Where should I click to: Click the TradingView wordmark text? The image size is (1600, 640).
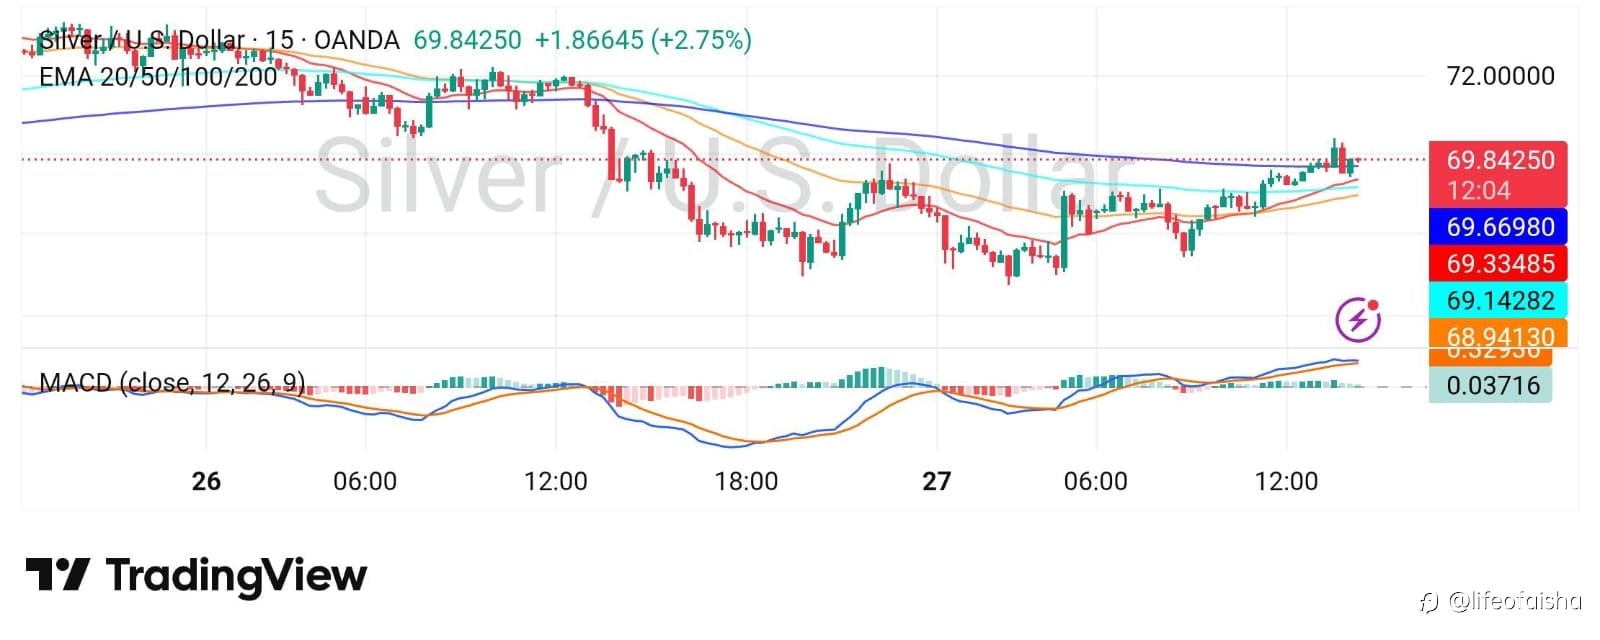pos(236,576)
